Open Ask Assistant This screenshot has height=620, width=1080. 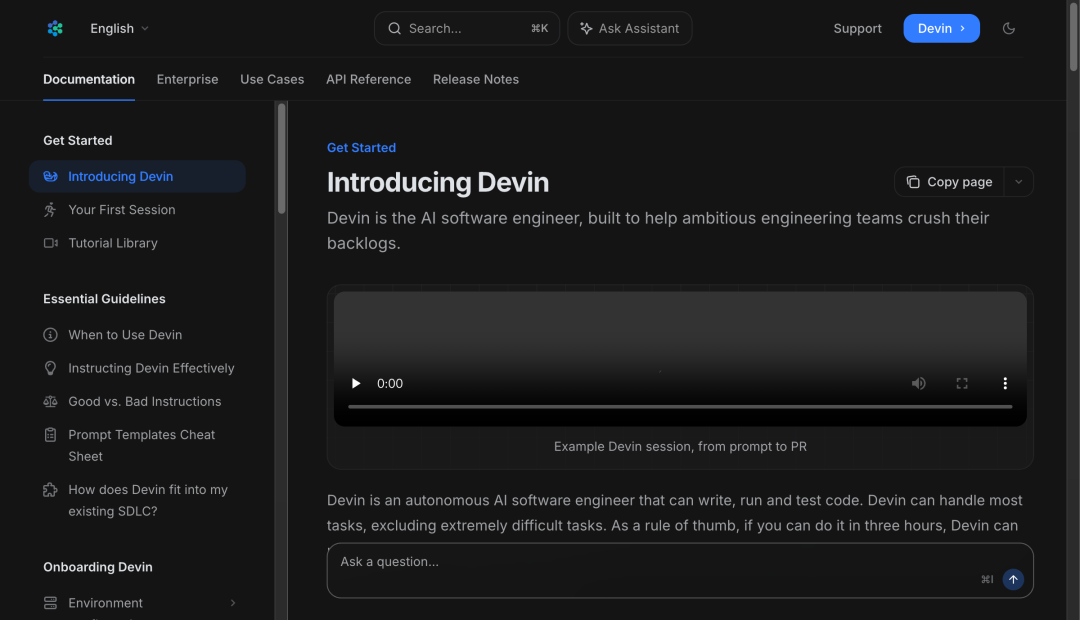630,28
